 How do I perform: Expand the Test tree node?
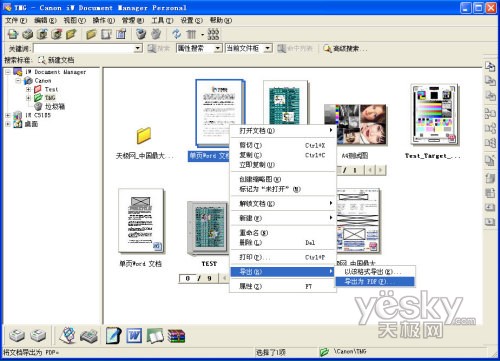click(x=28, y=89)
